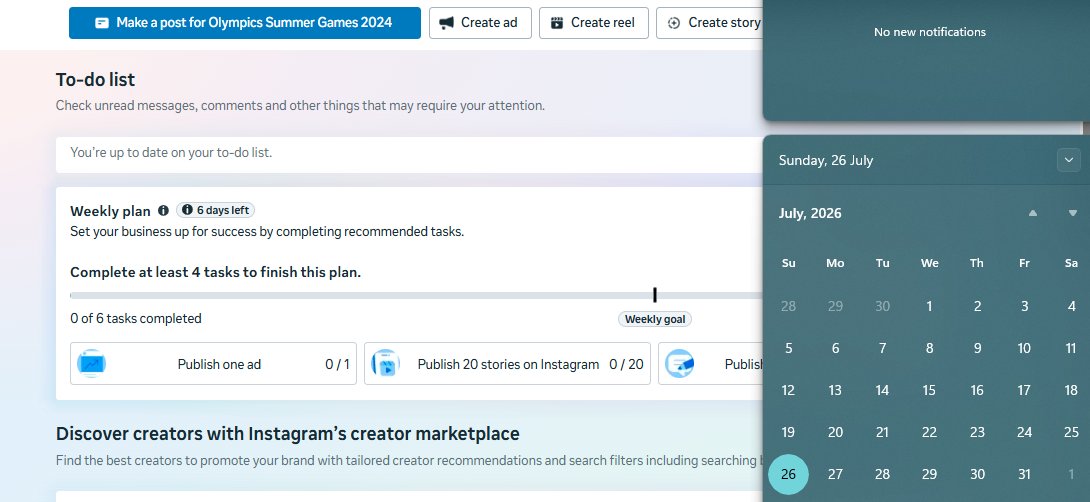Screen dimensions: 1090x502
Task: Click the icon on the third Publish task card
Action: coord(679,364)
